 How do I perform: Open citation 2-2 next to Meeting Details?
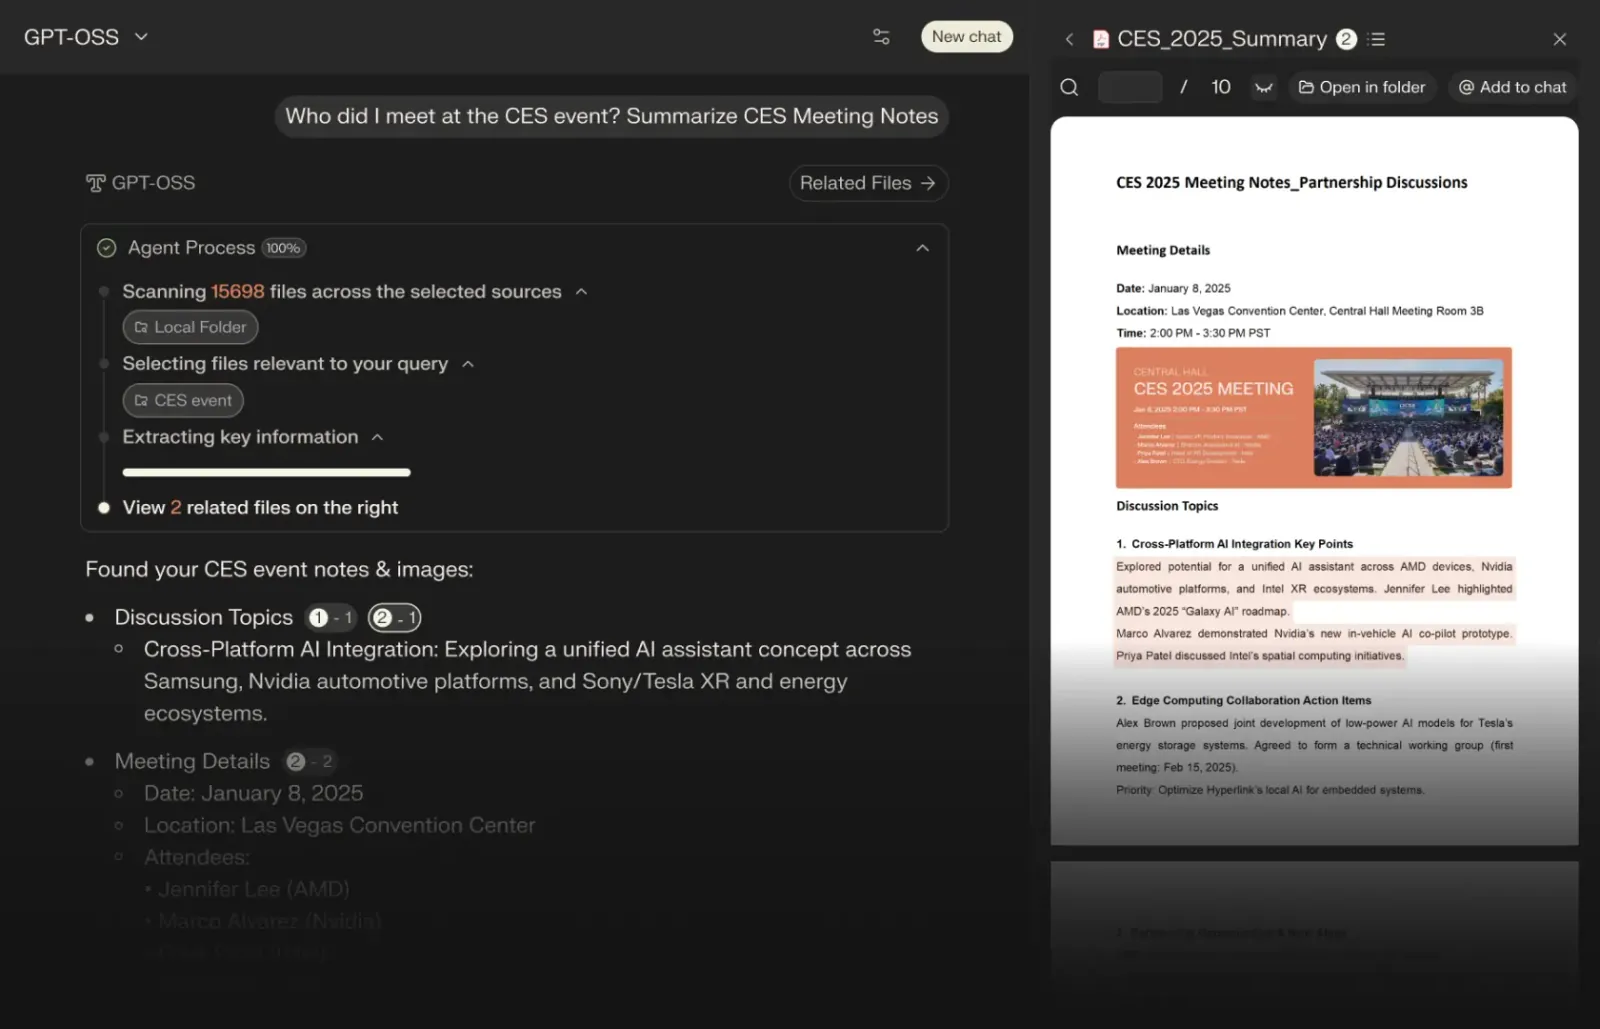[x=310, y=762]
